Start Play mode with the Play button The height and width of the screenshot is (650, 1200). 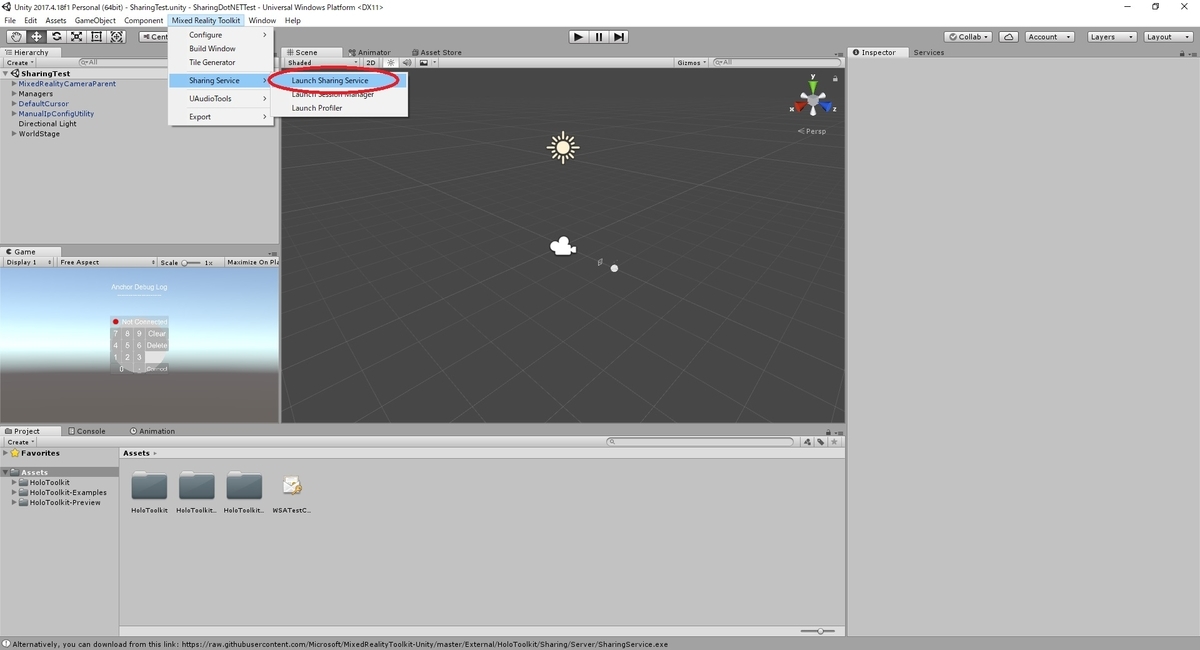click(578, 37)
